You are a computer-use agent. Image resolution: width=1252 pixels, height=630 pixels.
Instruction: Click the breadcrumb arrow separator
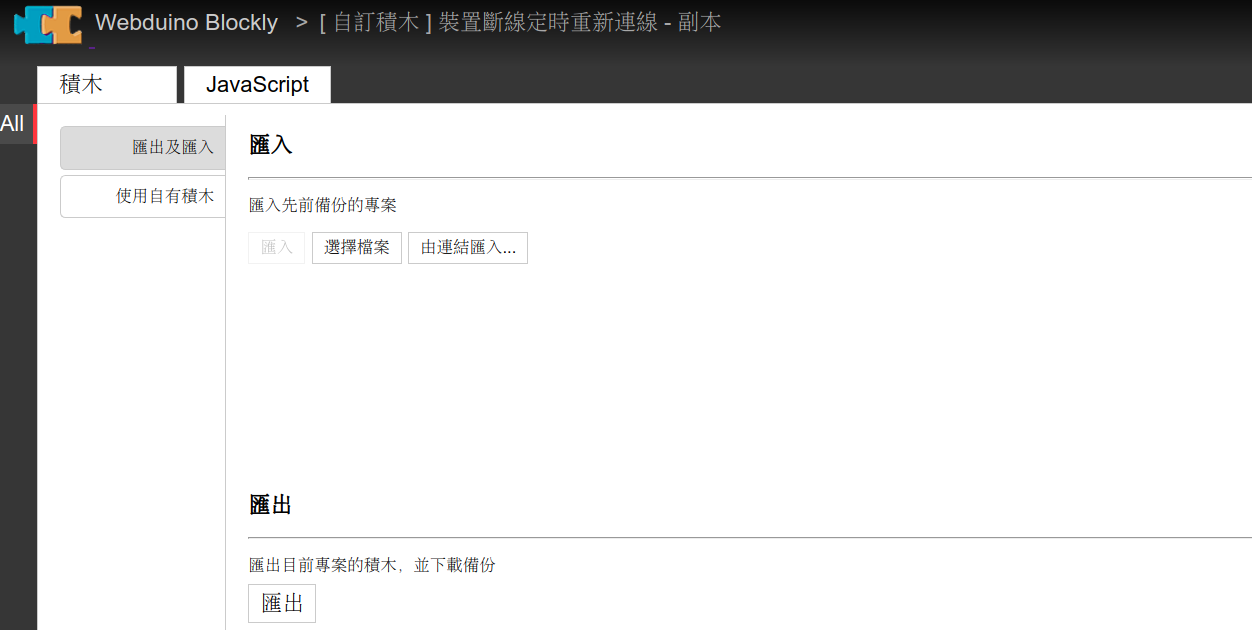(x=301, y=22)
